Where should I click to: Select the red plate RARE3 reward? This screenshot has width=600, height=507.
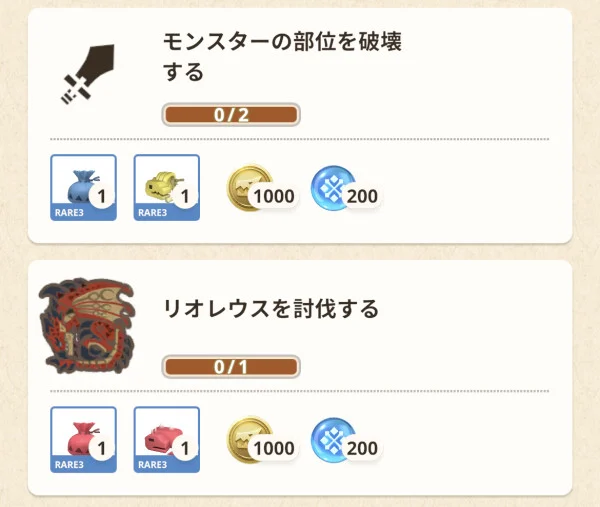point(166,439)
